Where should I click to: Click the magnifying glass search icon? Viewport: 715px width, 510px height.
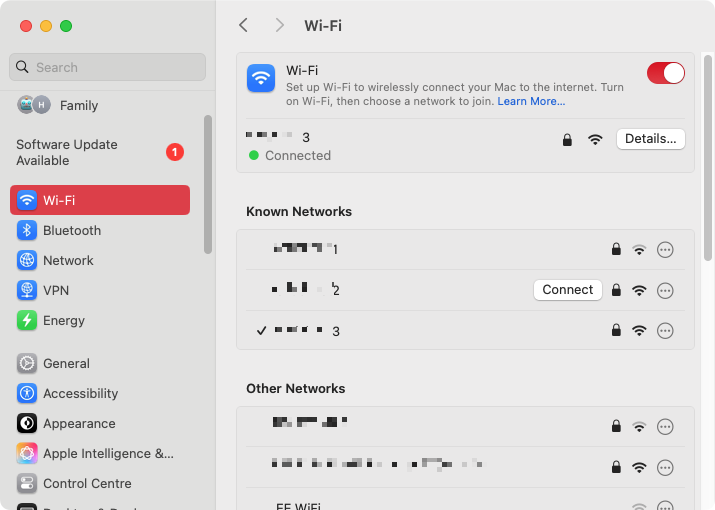22,67
